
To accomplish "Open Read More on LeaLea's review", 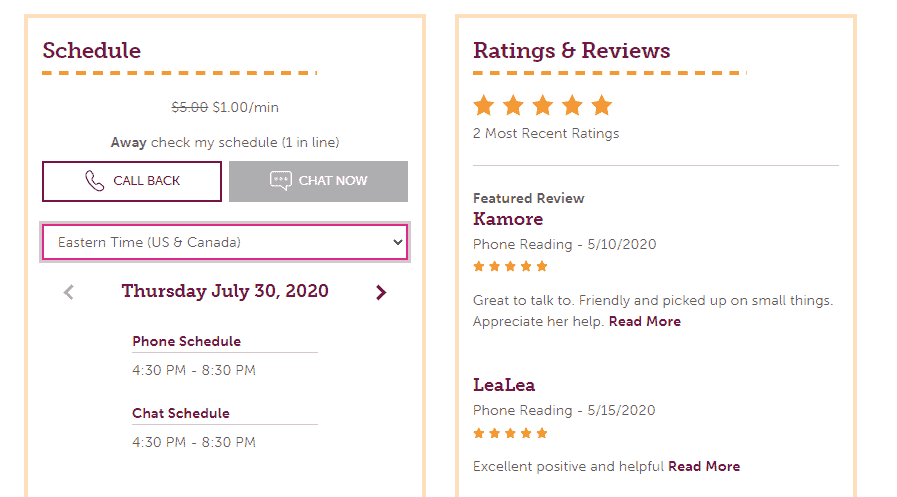I will pyautogui.click(x=704, y=466).
